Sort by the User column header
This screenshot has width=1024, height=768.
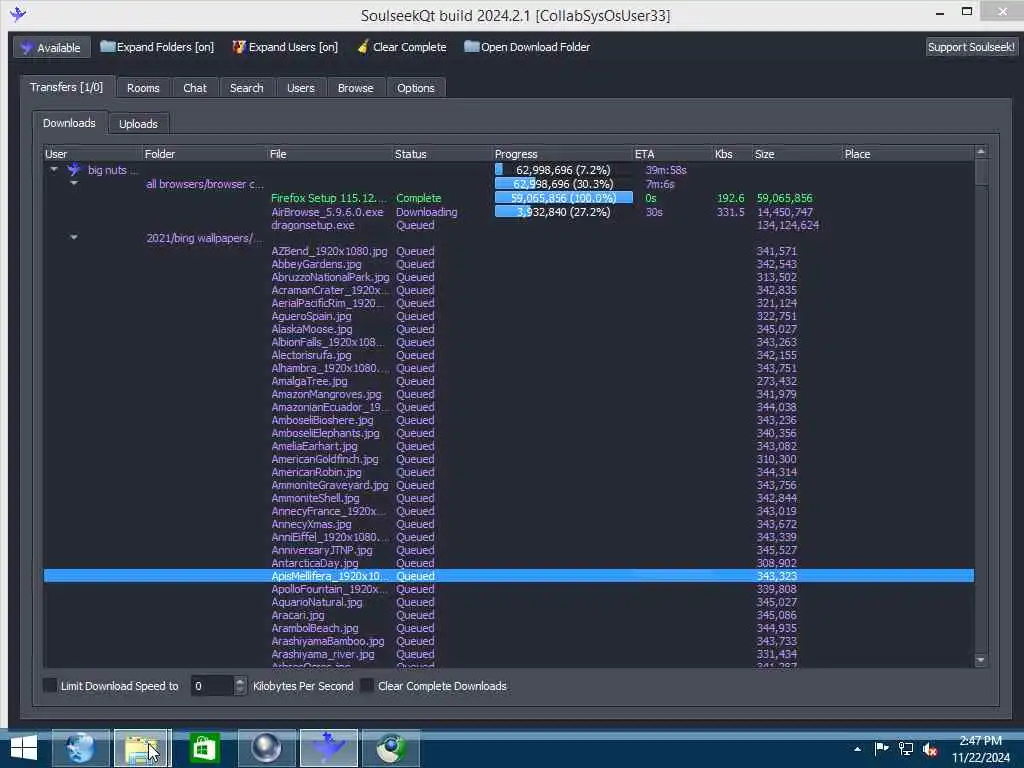point(92,154)
